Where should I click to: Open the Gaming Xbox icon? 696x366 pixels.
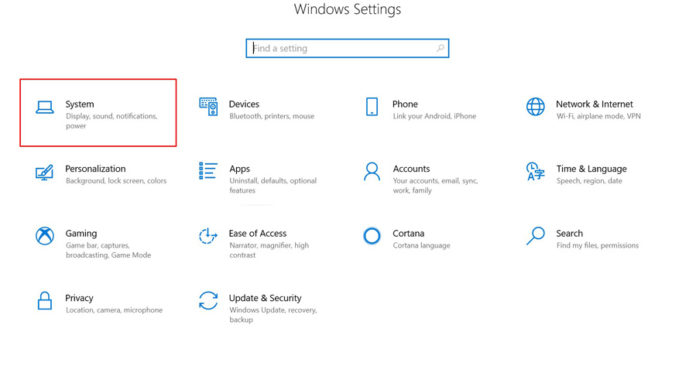pyautogui.click(x=45, y=236)
